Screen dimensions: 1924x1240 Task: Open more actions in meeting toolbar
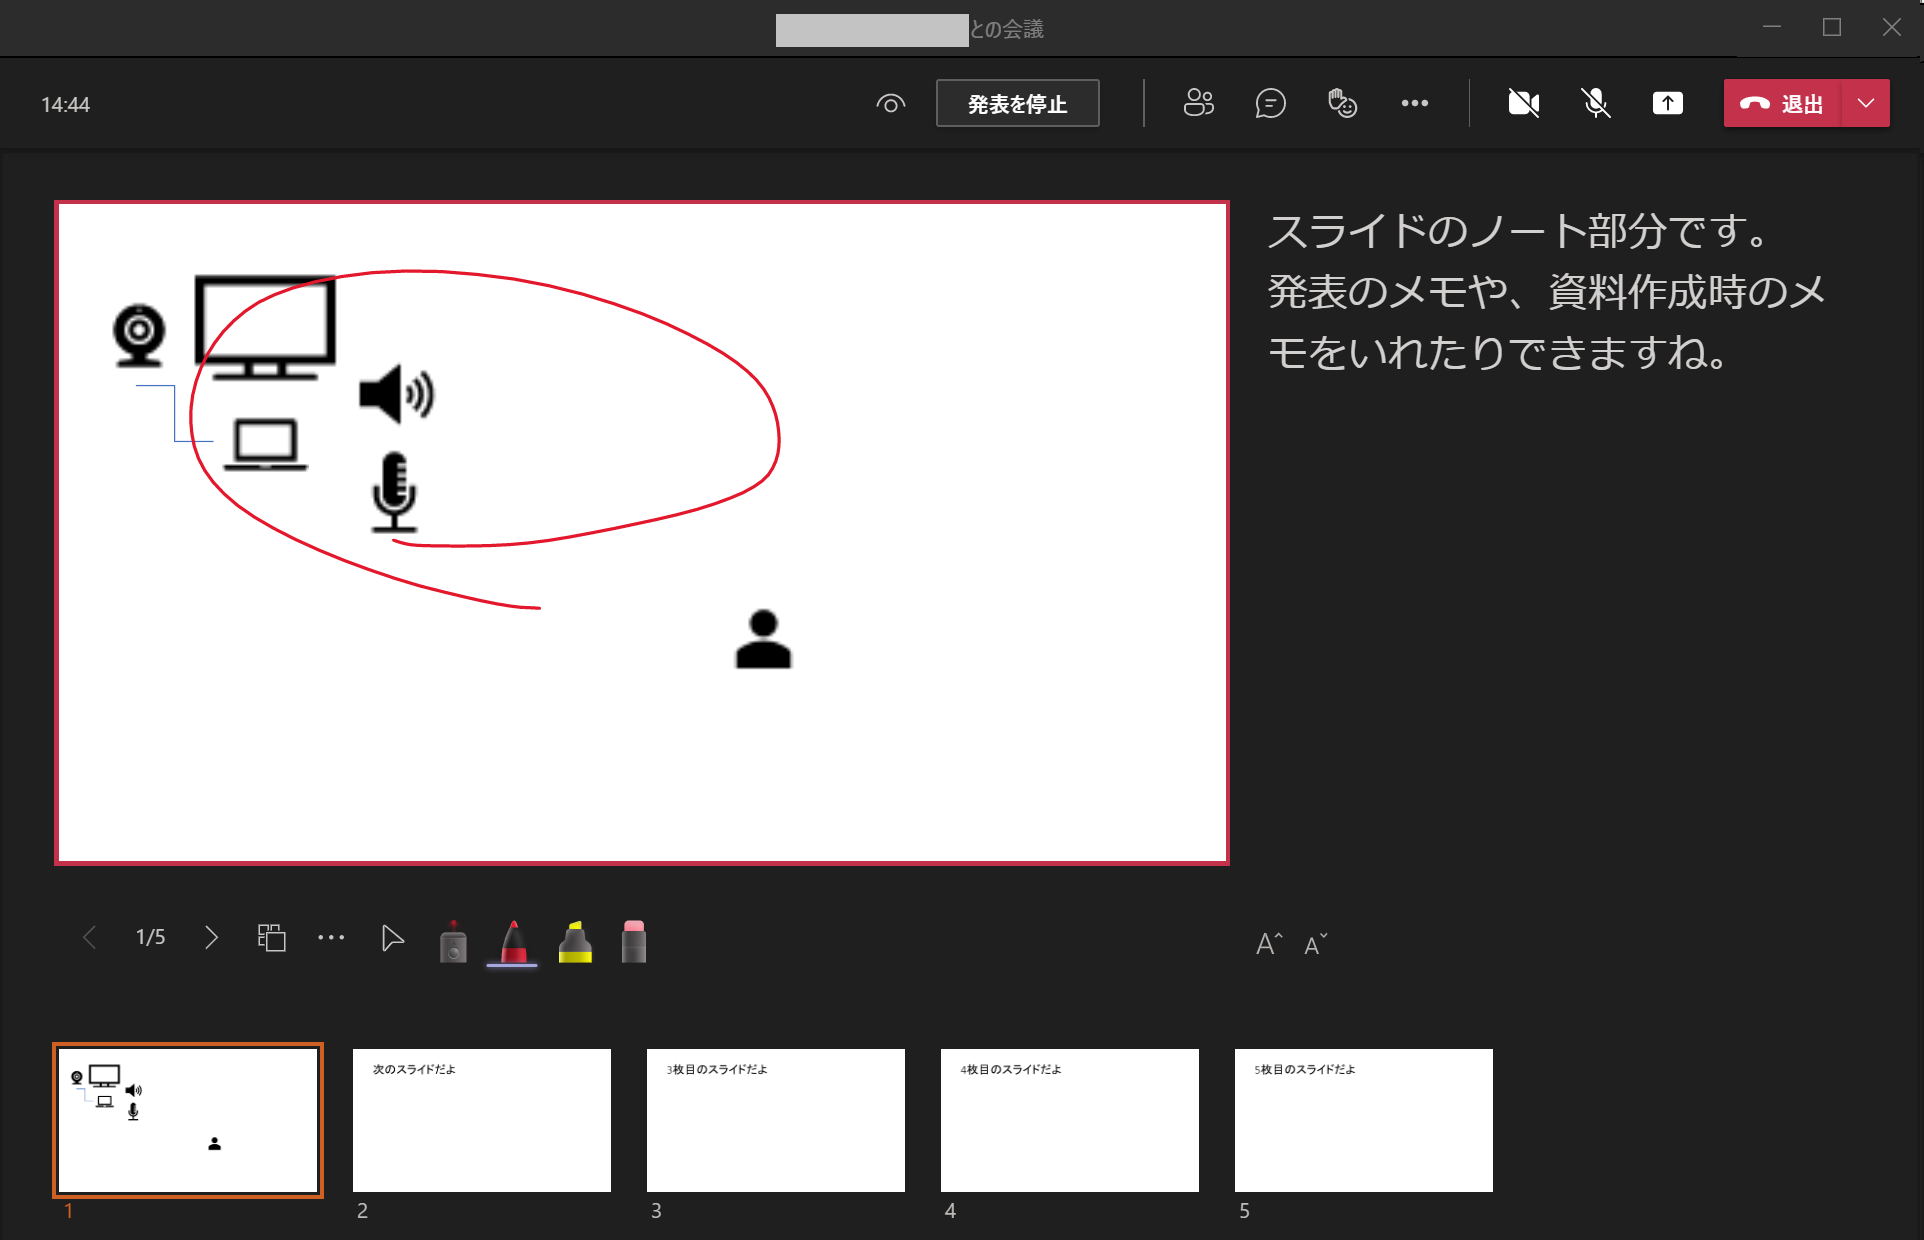pos(1414,103)
